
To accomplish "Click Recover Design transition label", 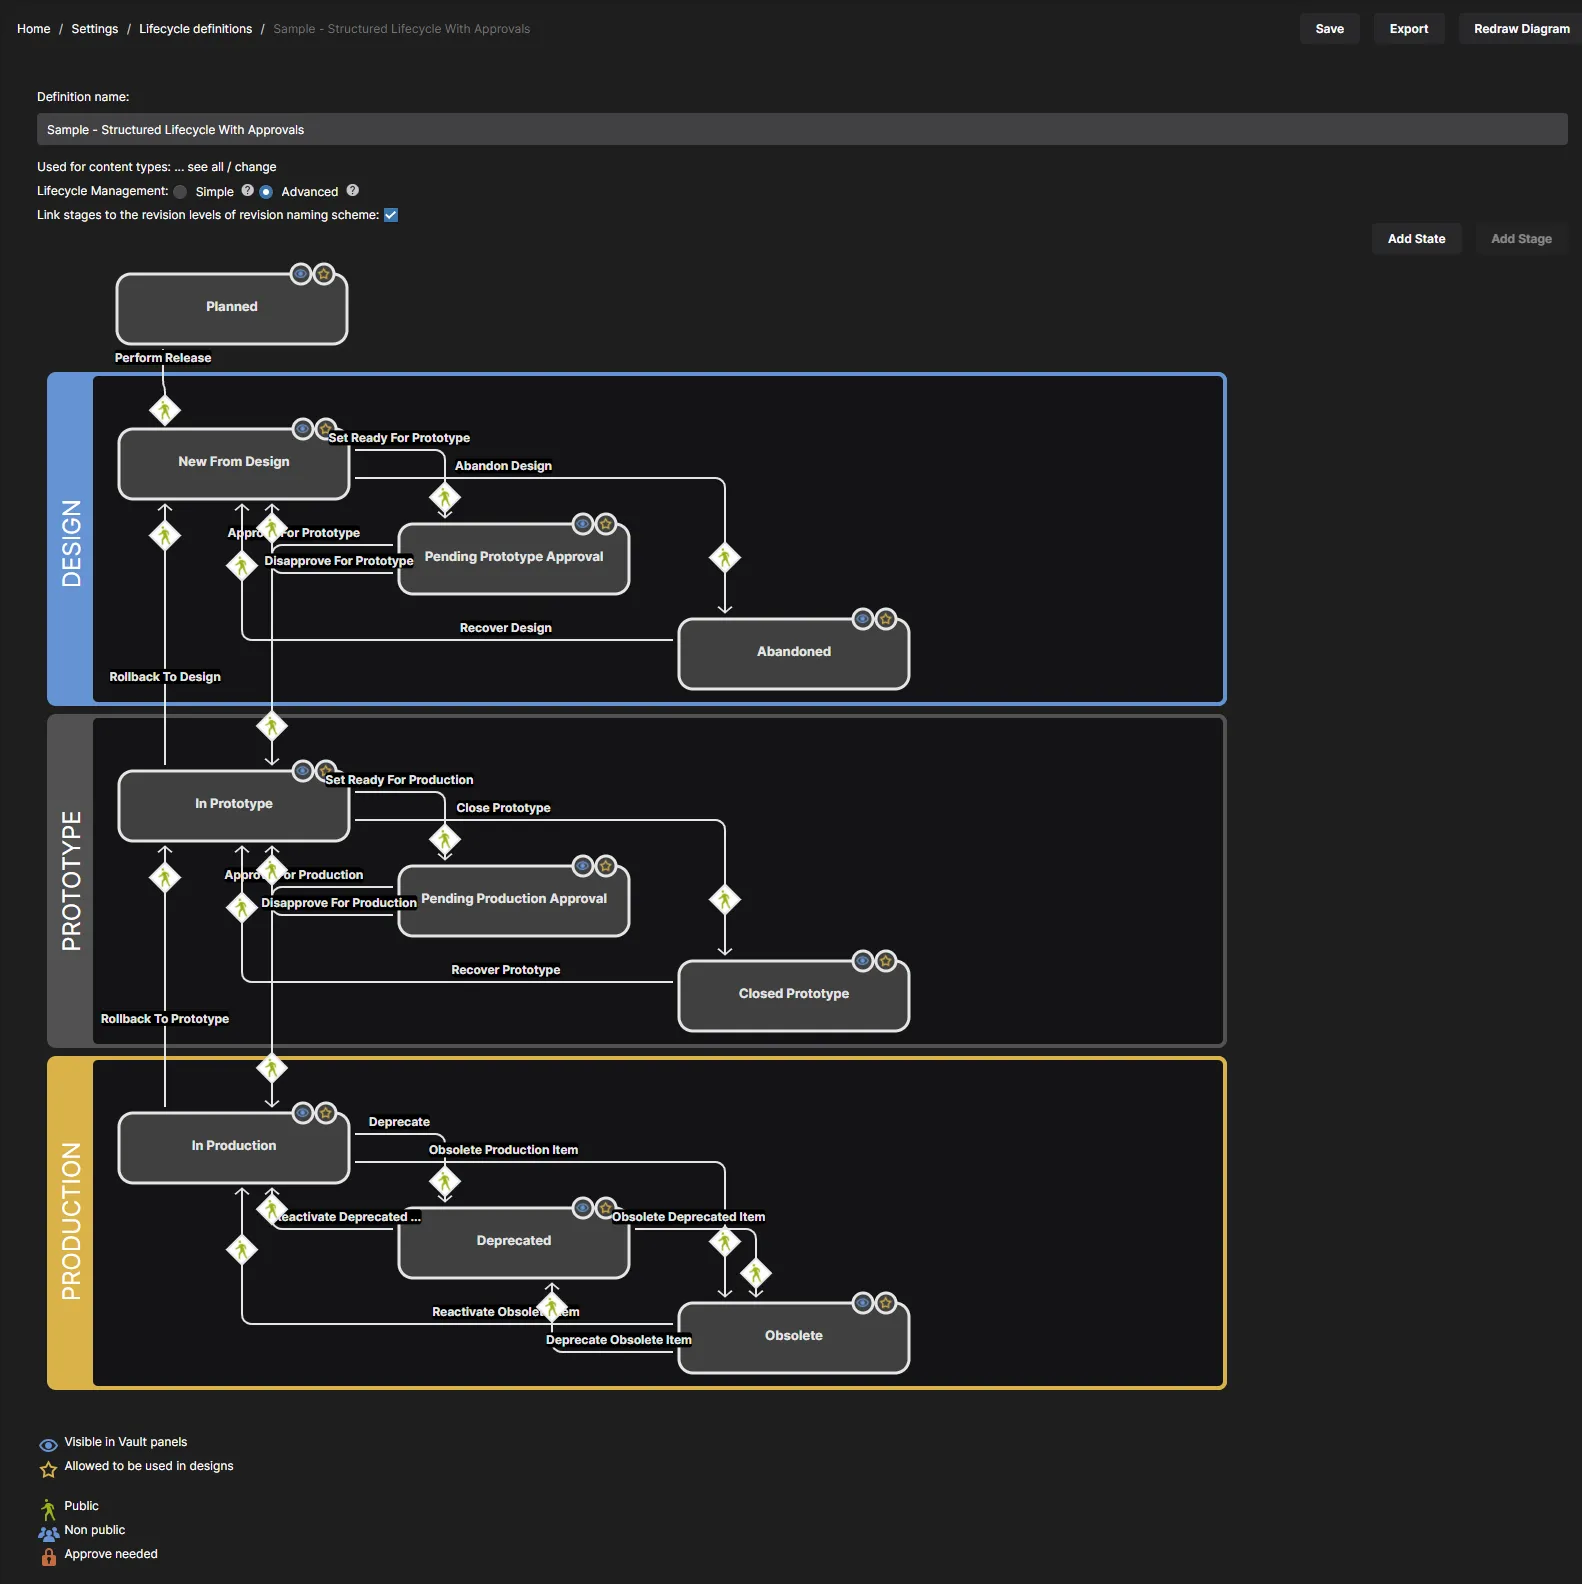I will pos(506,628).
